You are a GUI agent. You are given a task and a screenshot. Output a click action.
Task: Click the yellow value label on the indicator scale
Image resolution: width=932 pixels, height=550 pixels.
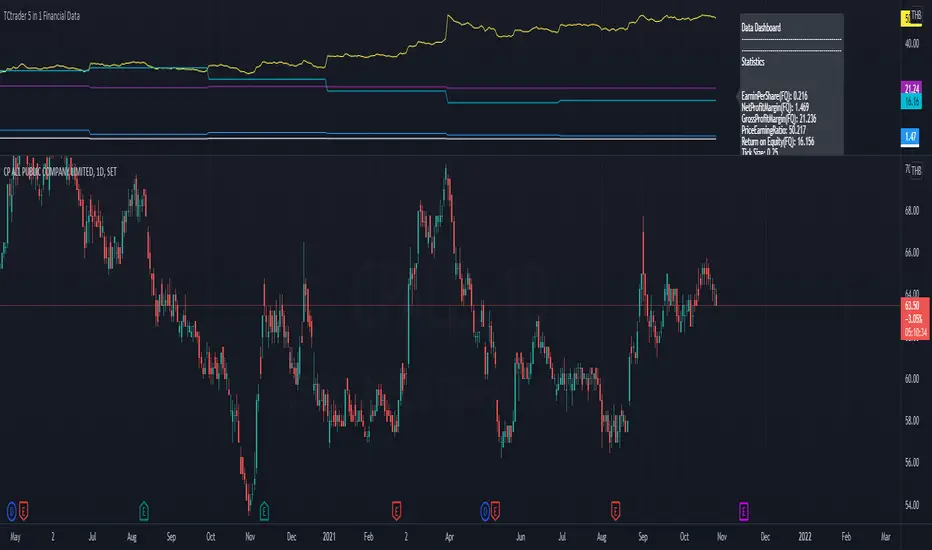[x=906, y=18]
